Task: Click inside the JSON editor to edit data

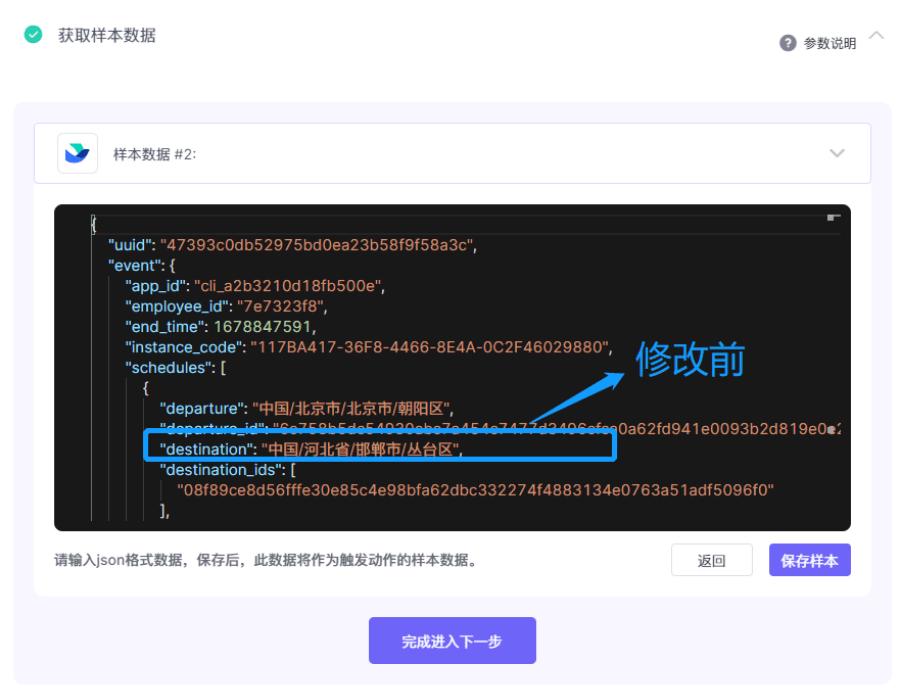Action: click(x=450, y=300)
